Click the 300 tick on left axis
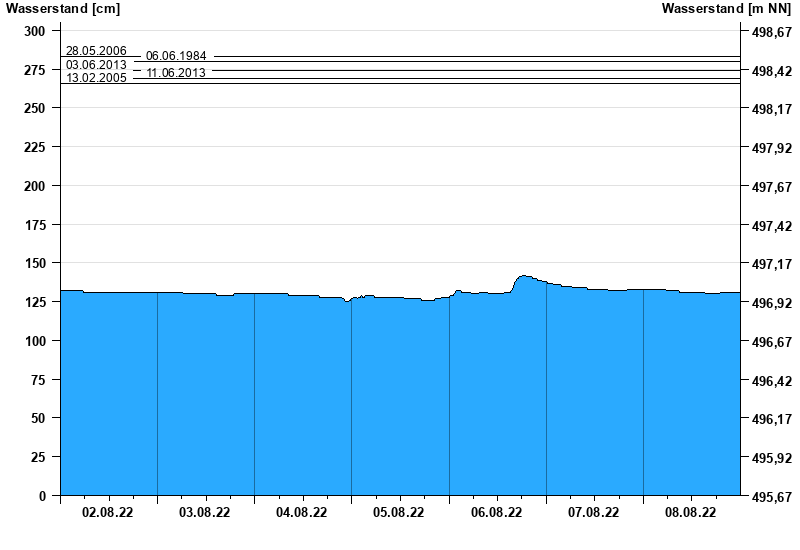 [35, 31]
